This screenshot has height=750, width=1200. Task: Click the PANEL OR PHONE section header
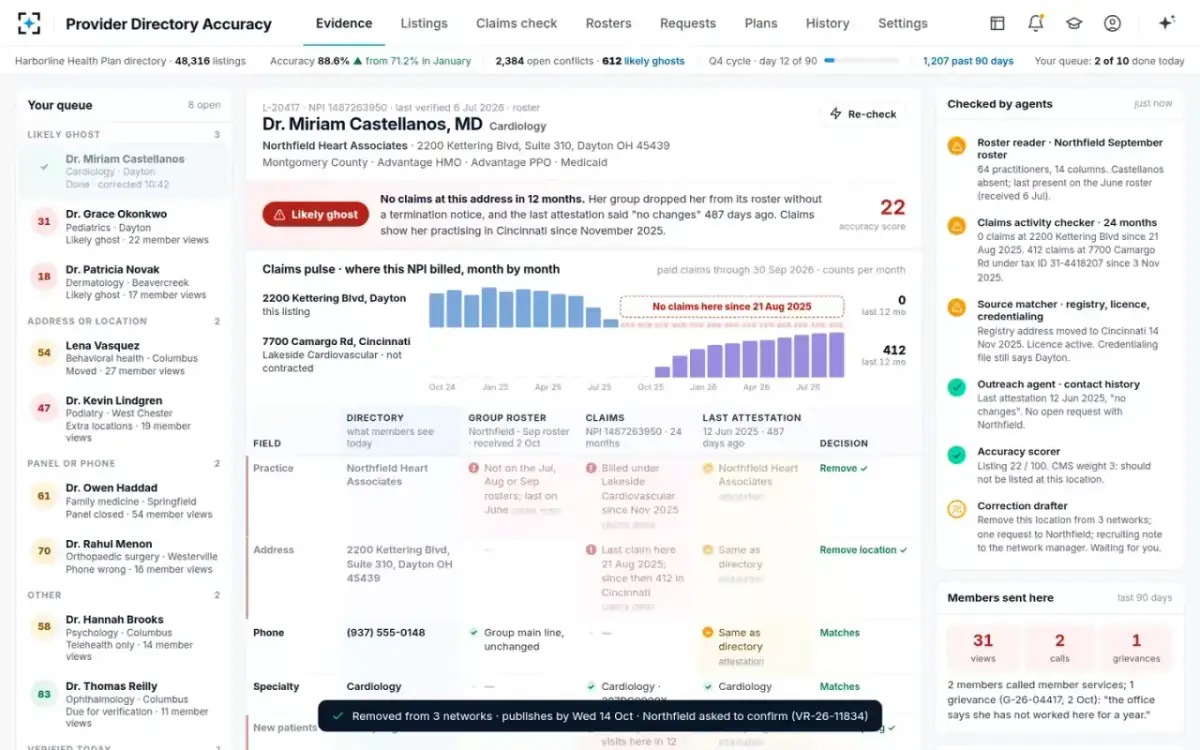click(x=71, y=463)
